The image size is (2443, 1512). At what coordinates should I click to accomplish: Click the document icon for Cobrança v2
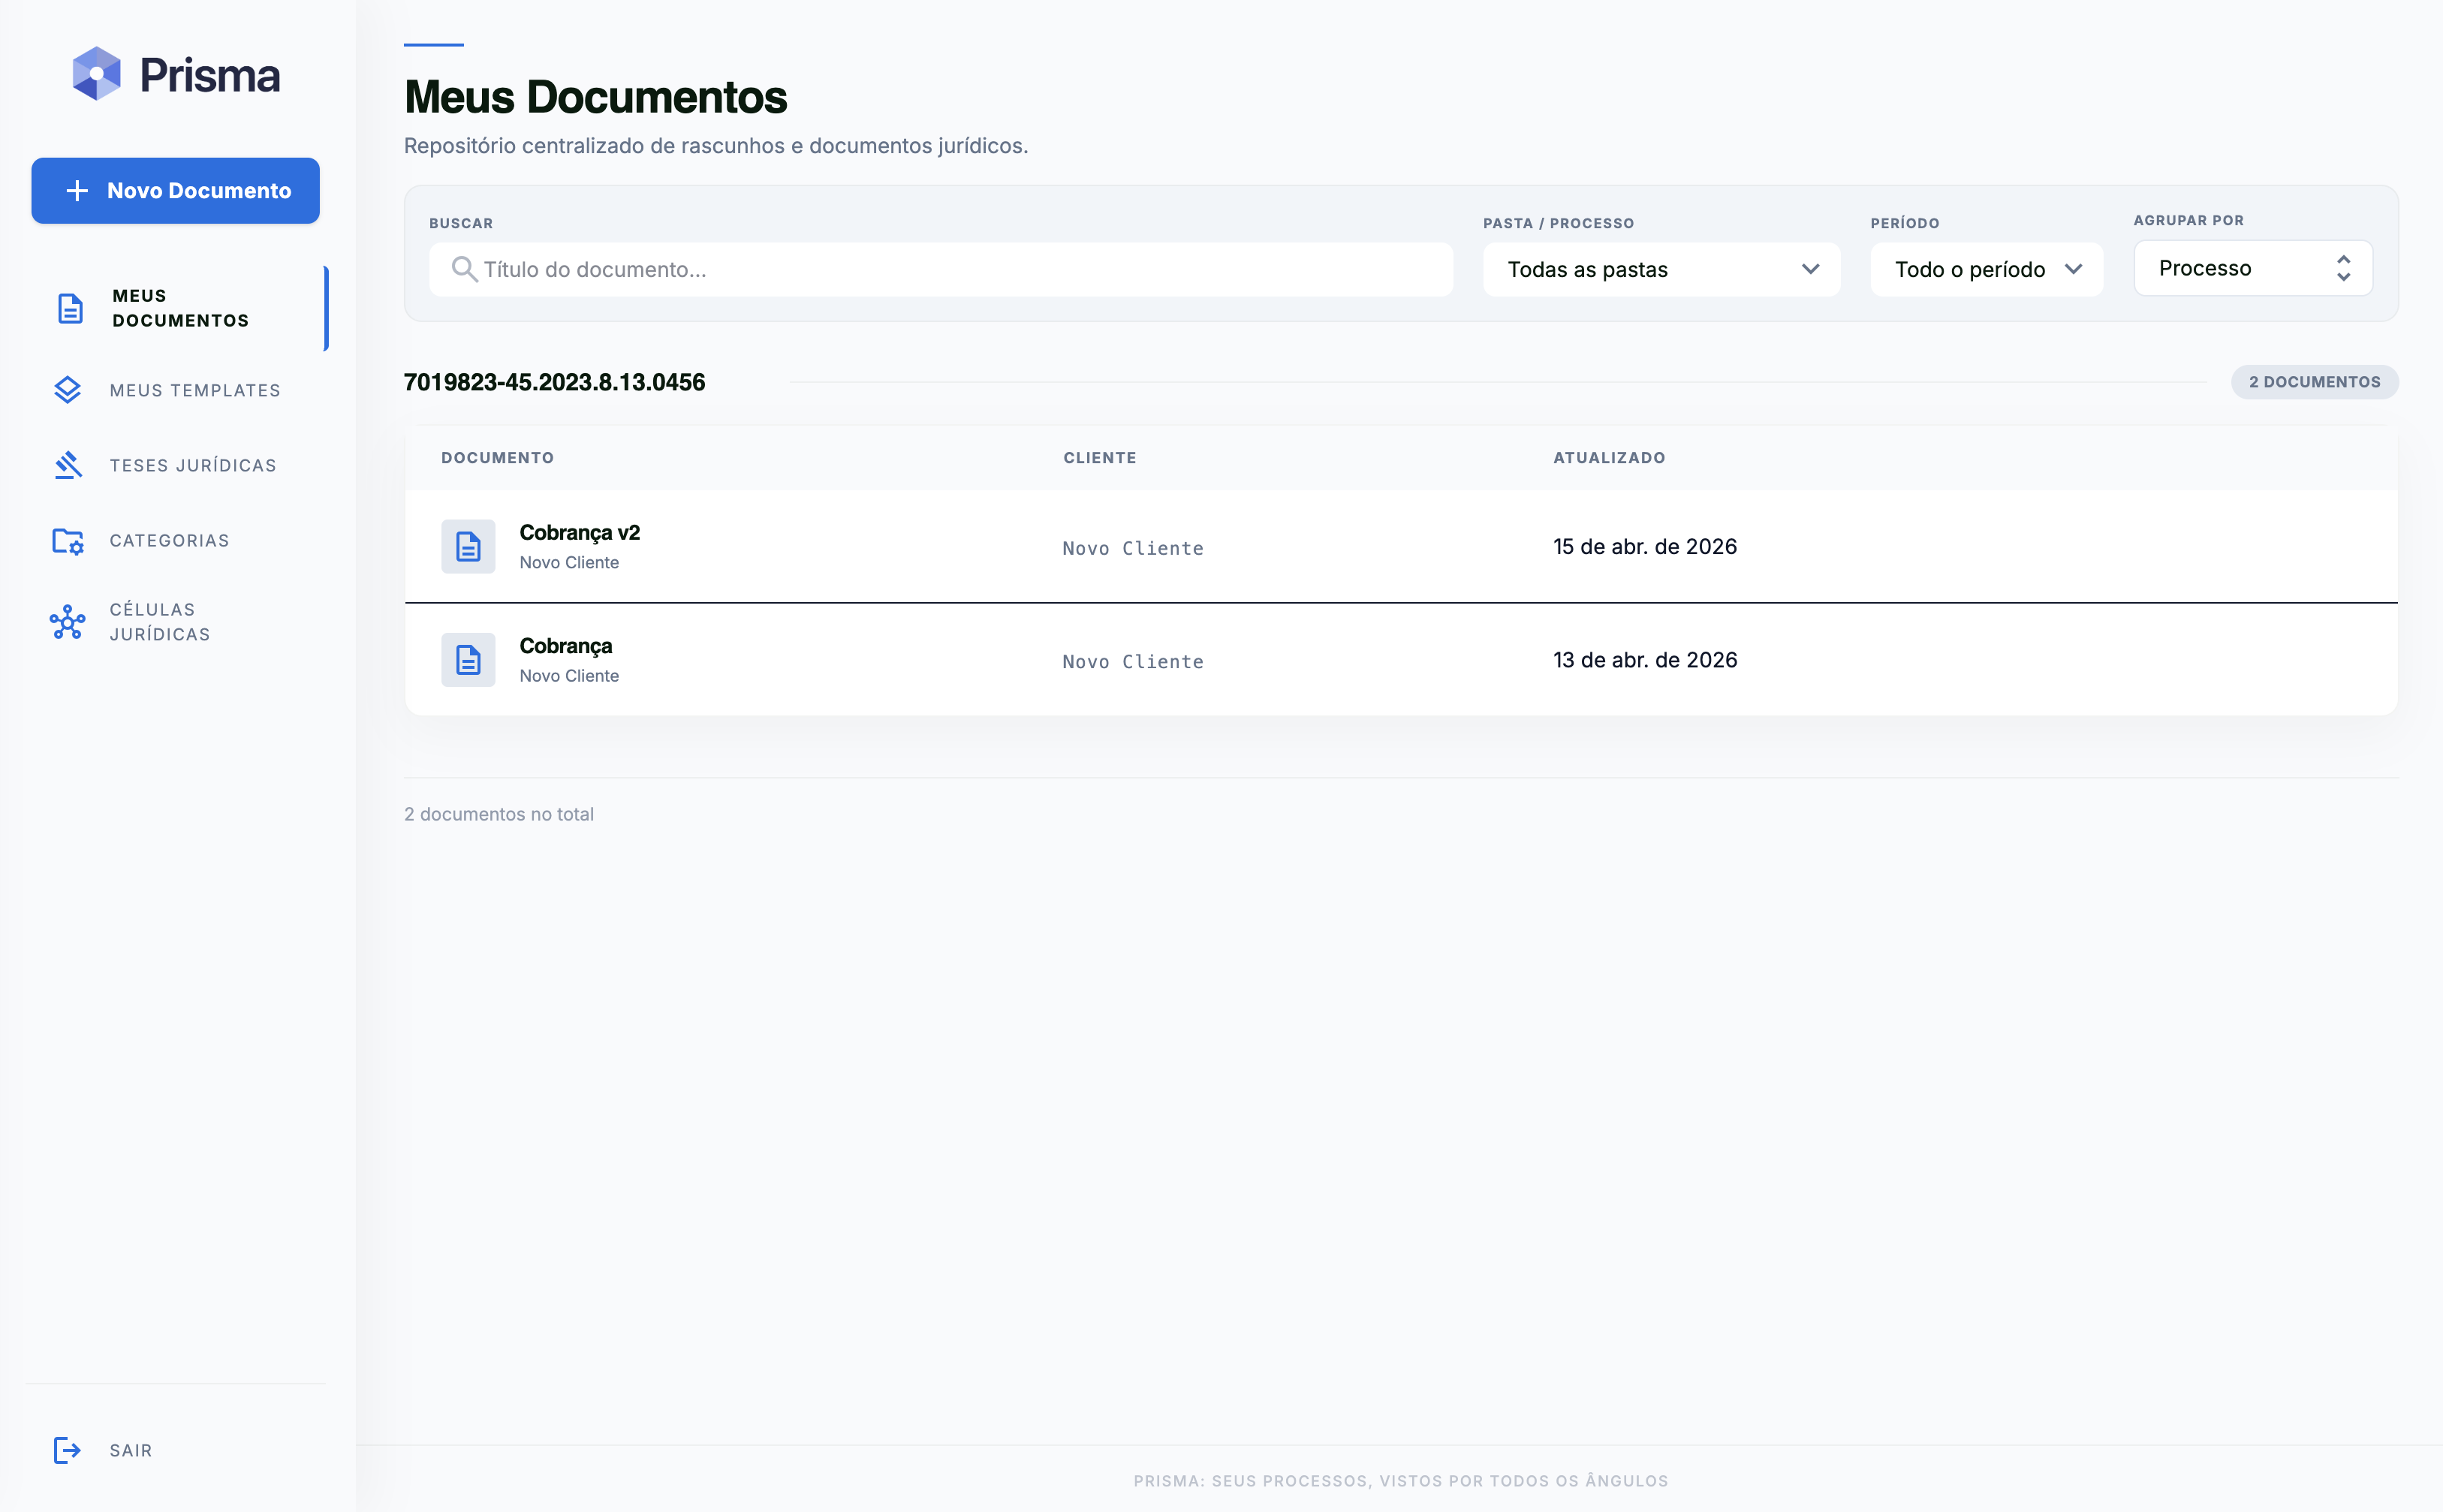coord(468,546)
